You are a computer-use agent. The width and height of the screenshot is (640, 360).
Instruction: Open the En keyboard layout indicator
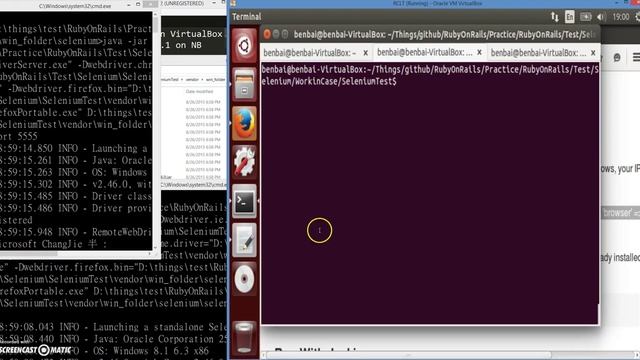coord(569,17)
